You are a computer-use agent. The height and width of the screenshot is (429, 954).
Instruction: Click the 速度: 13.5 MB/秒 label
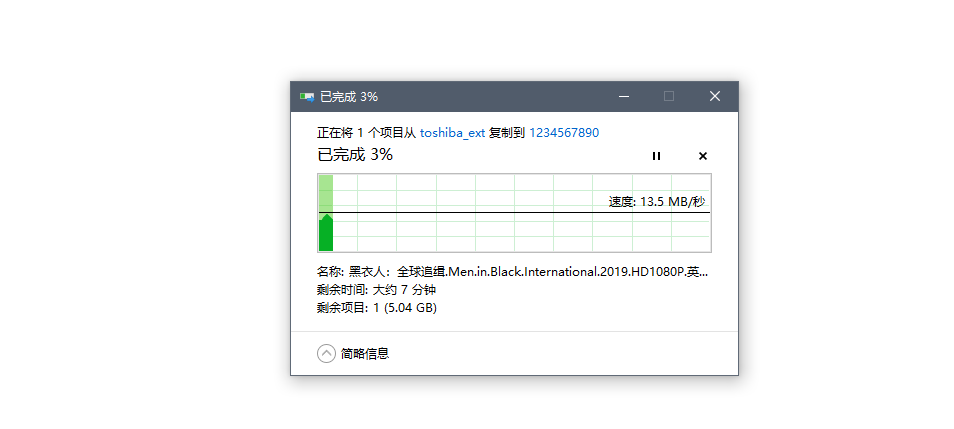tap(657, 202)
